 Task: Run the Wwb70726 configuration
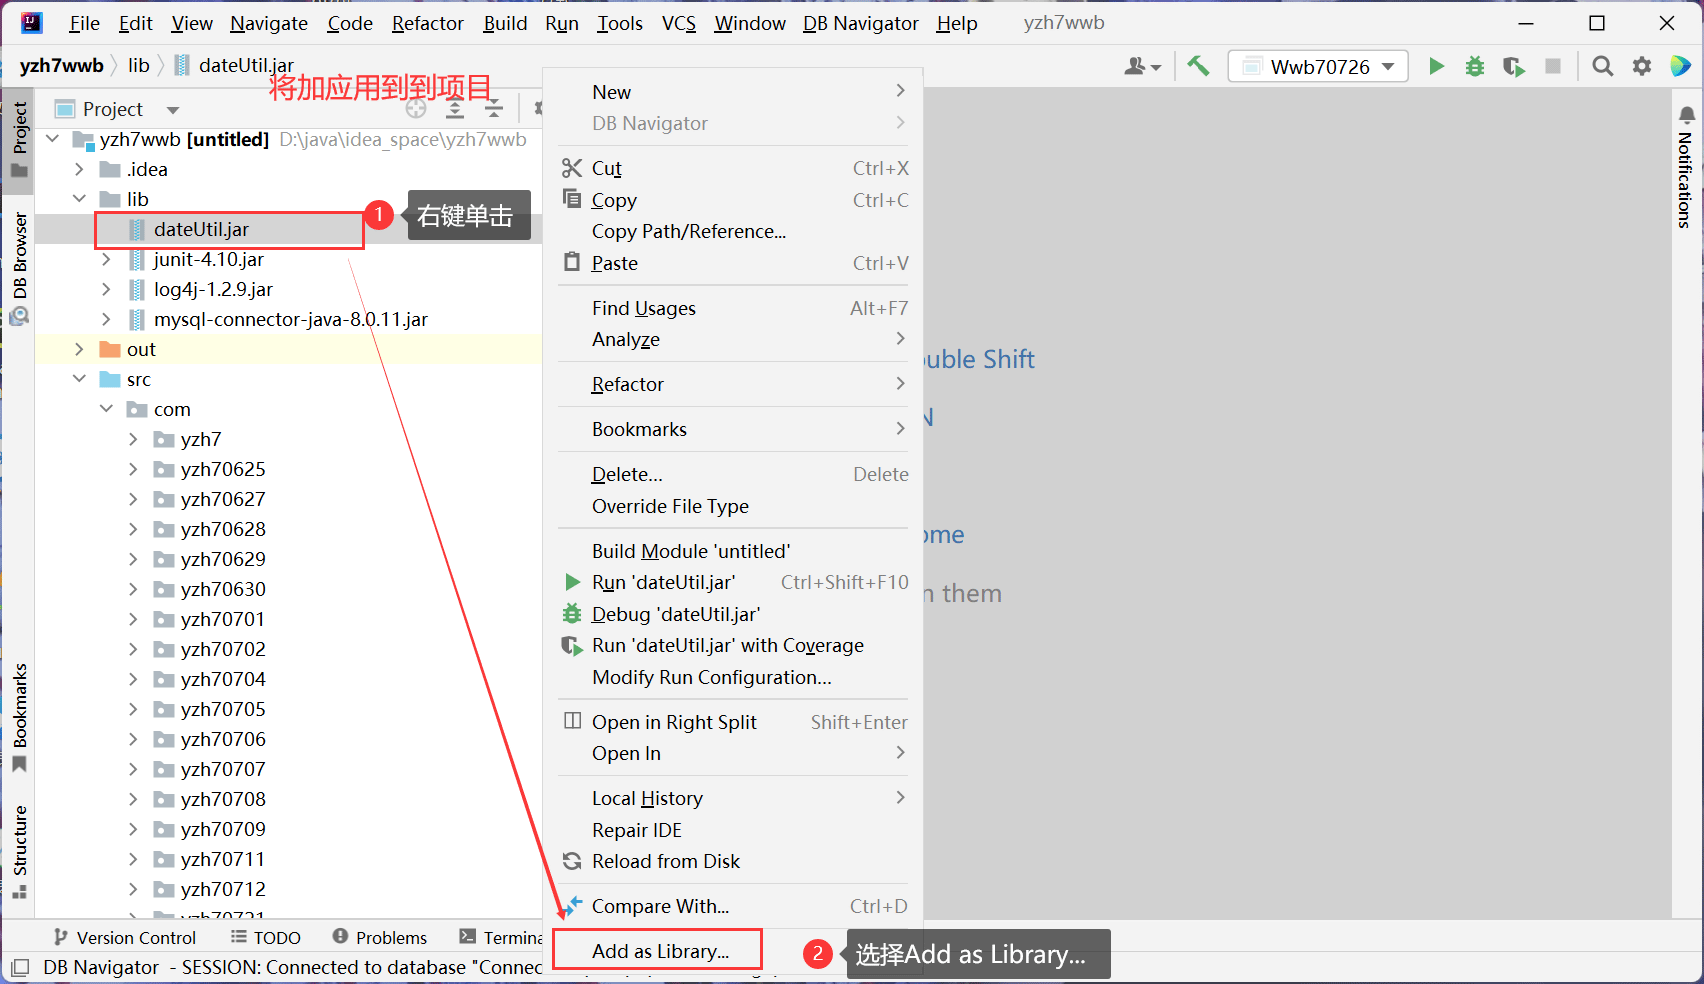coord(1436,66)
